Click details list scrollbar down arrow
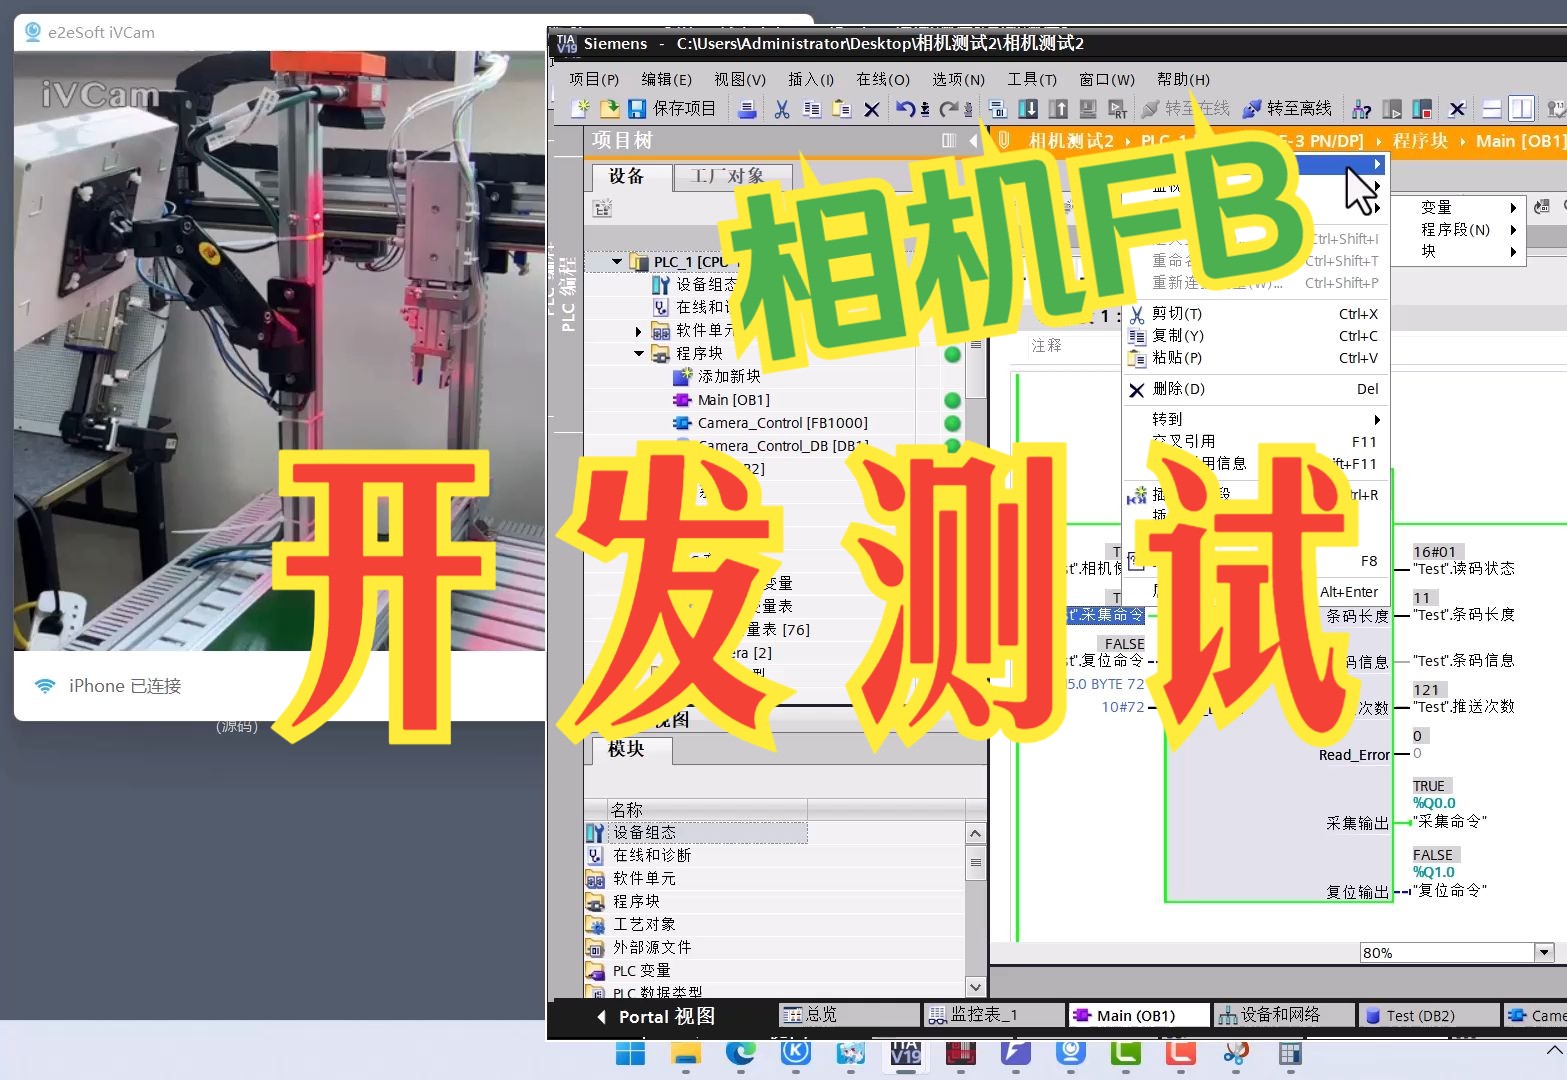The height and width of the screenshot is (1080, 1567). 976,986
